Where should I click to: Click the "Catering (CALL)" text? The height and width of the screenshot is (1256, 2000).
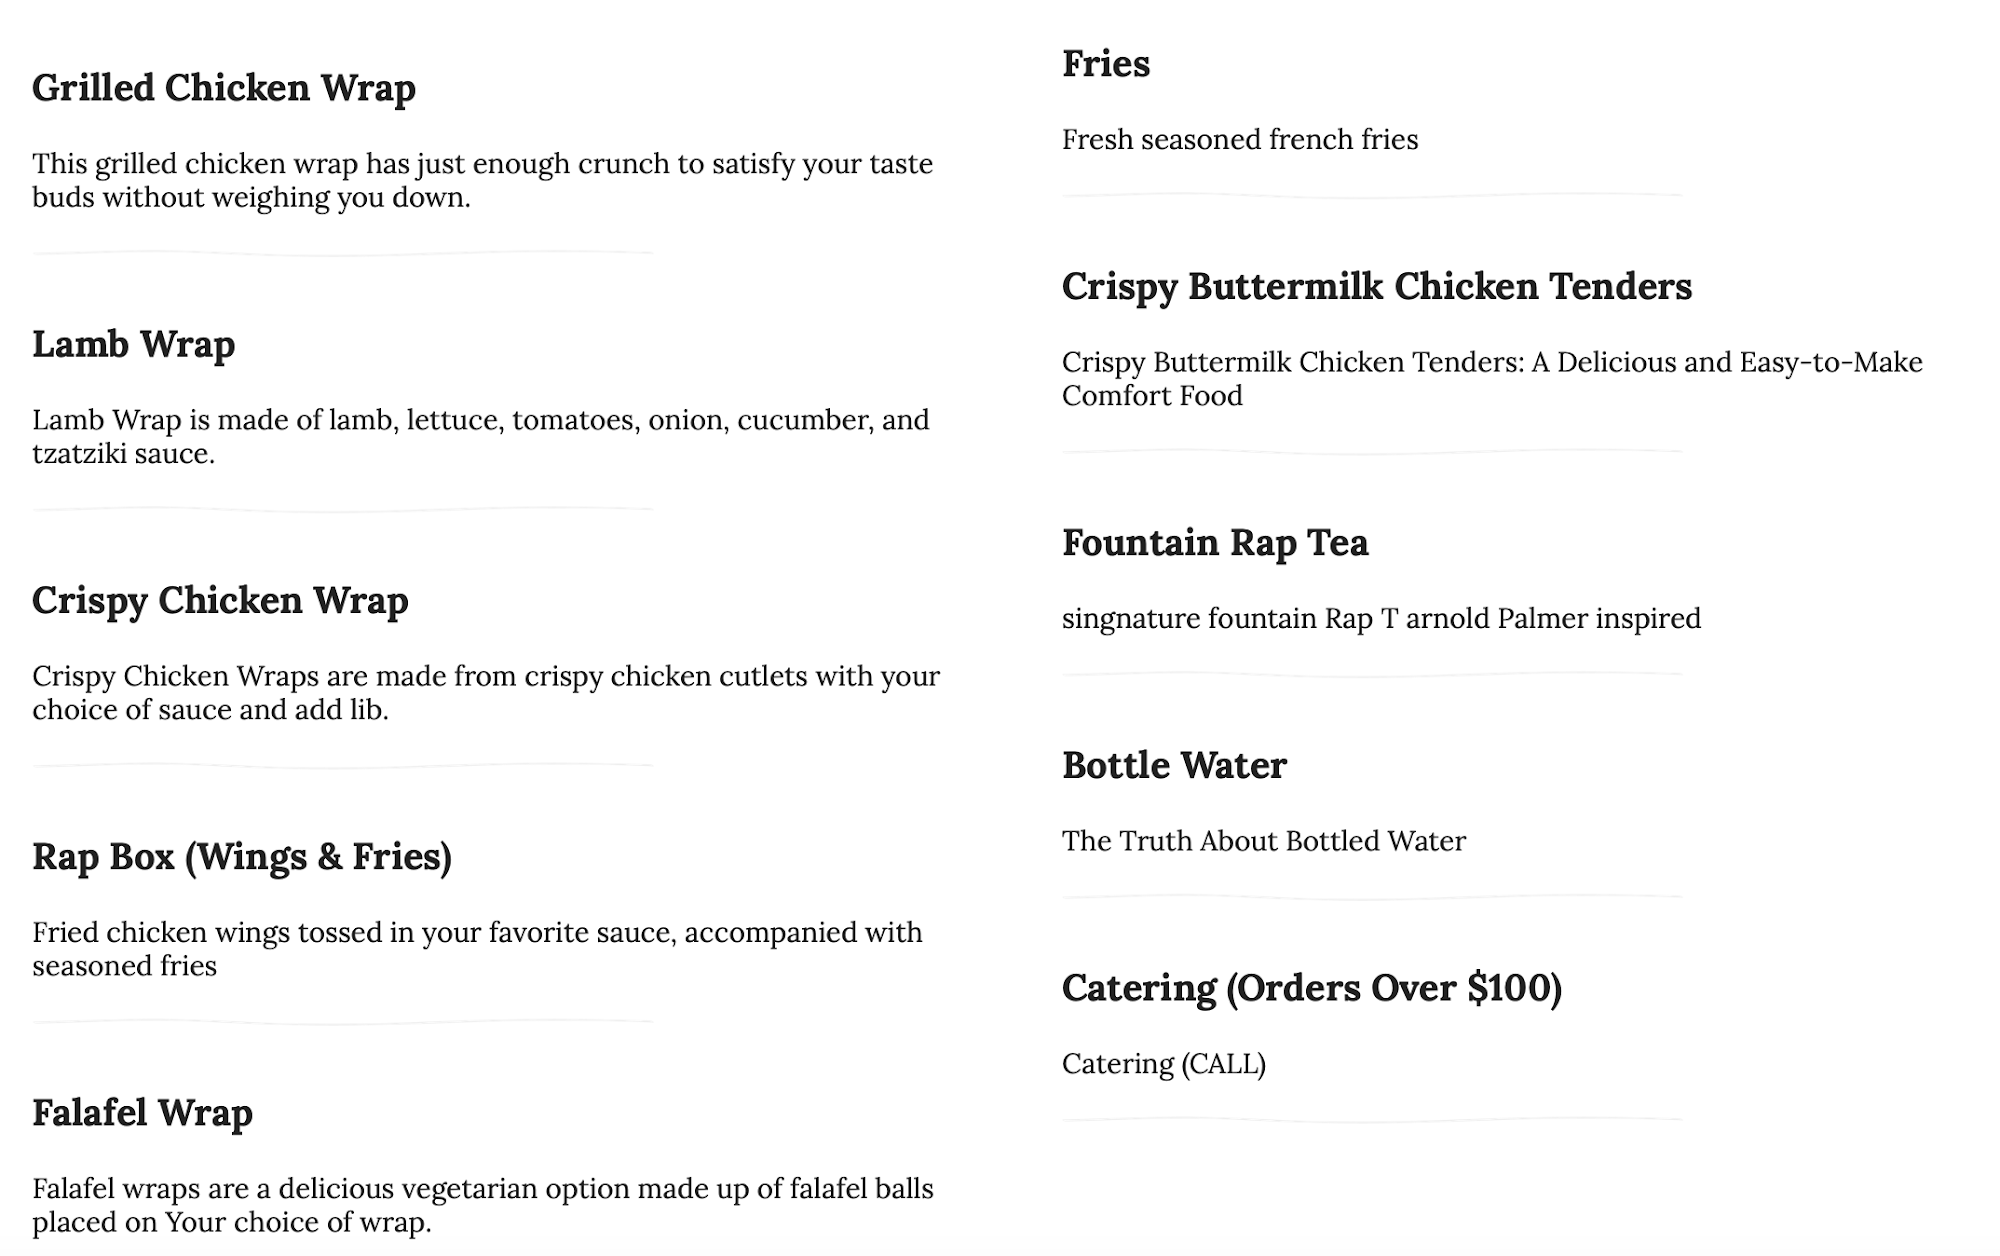(x=1164, y=1063)
